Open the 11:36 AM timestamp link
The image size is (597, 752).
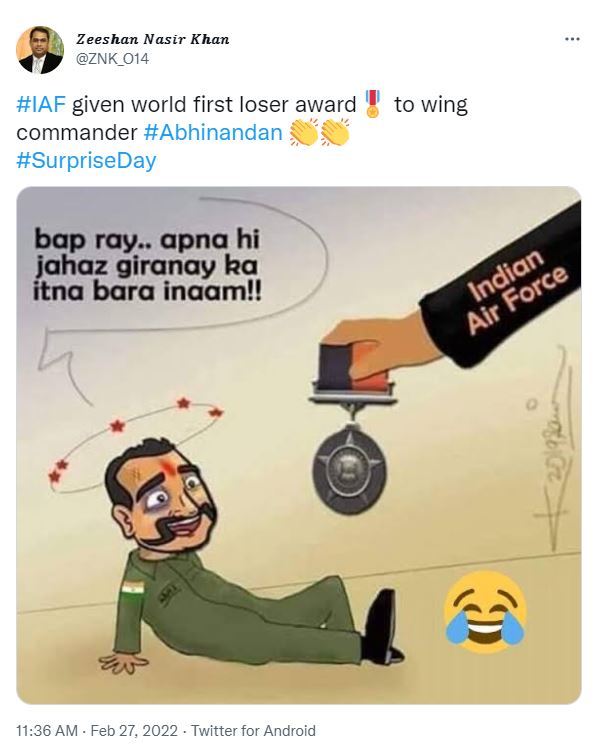(47, 730)
